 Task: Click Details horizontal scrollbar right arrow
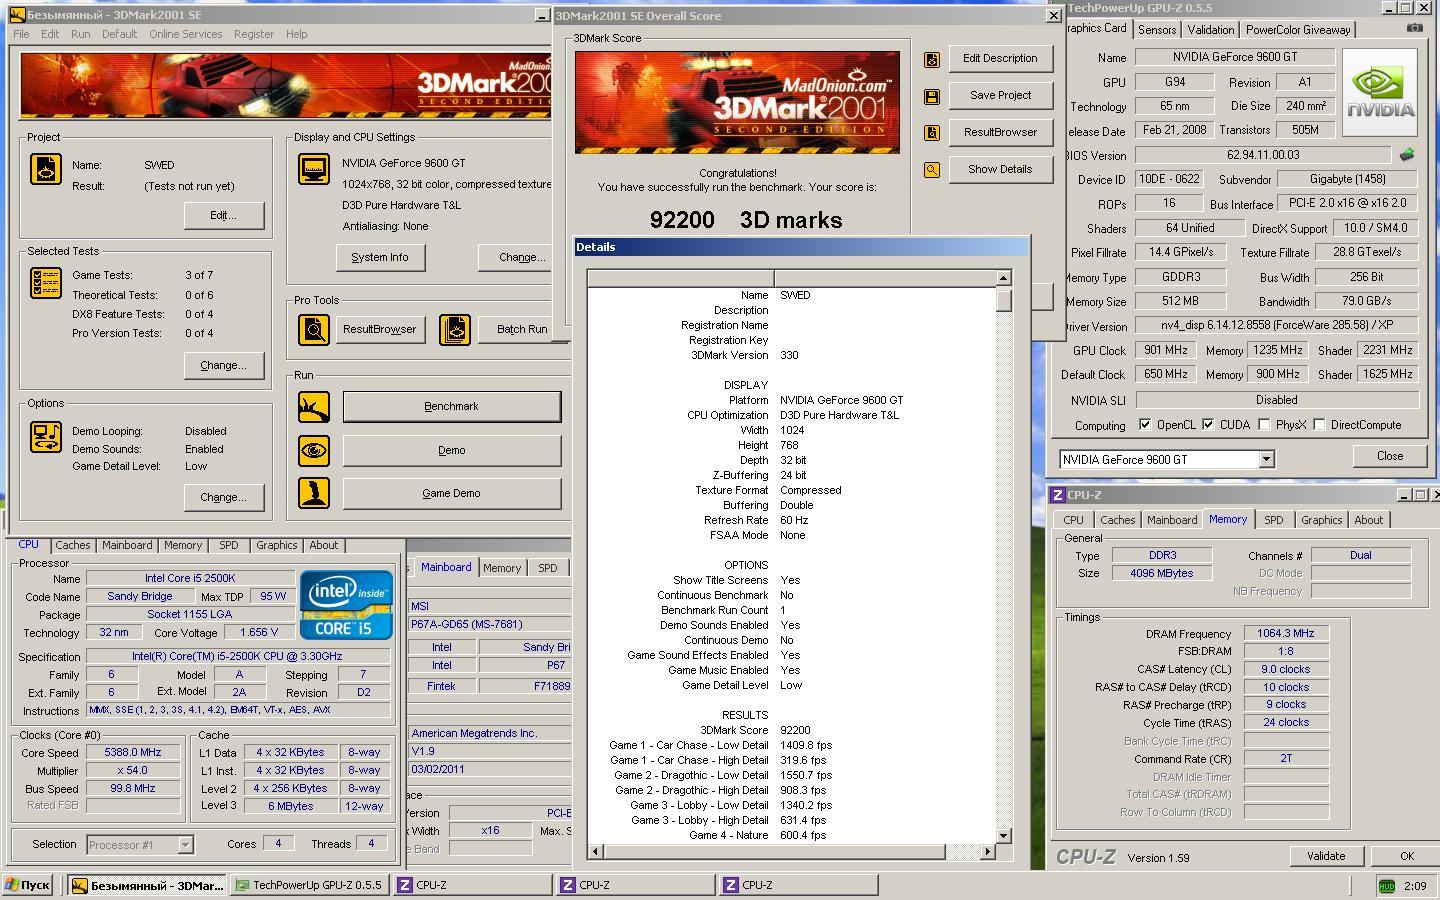coord(987,851)
